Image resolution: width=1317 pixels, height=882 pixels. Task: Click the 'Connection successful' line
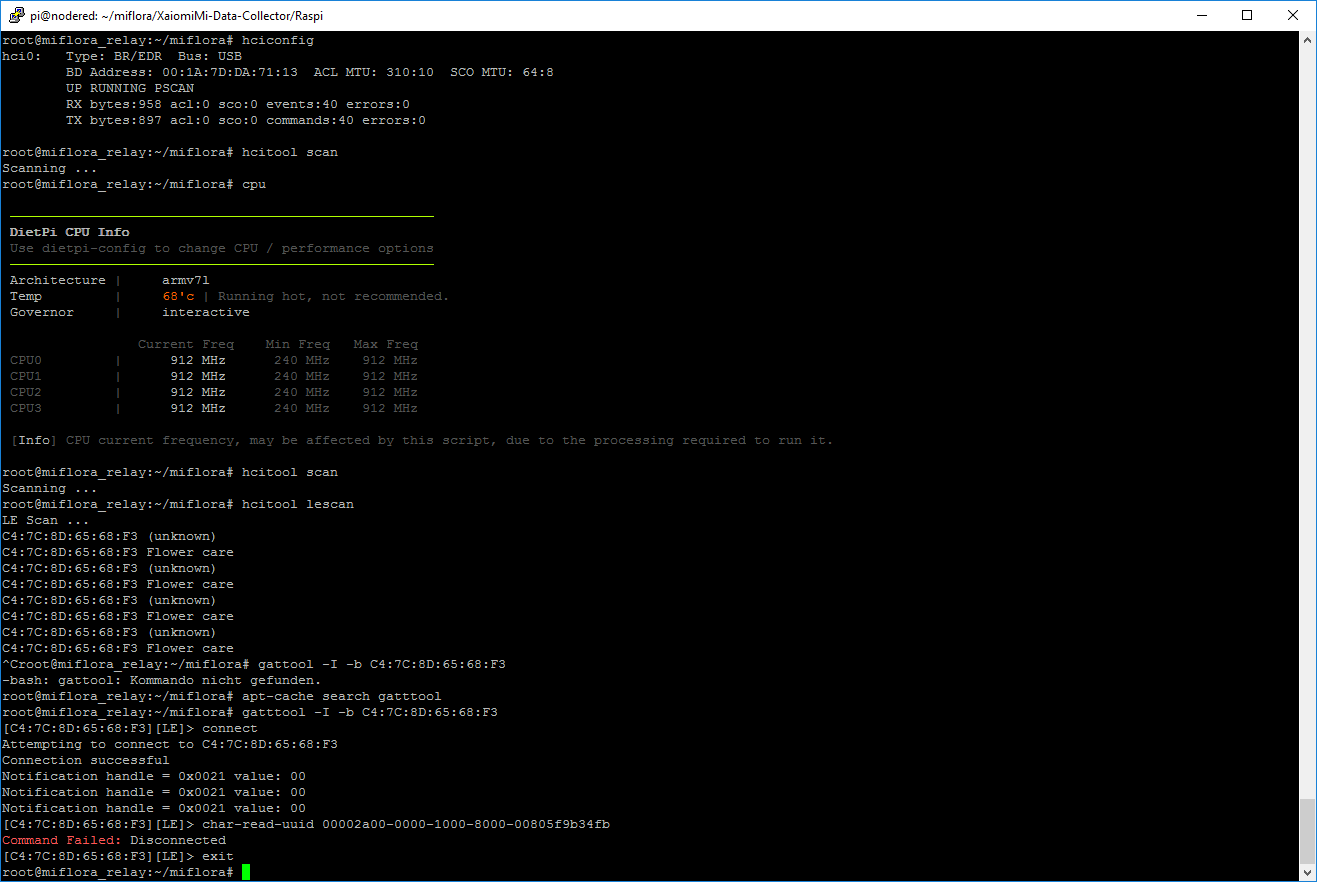pyautogui.click(x=86, y=760)
